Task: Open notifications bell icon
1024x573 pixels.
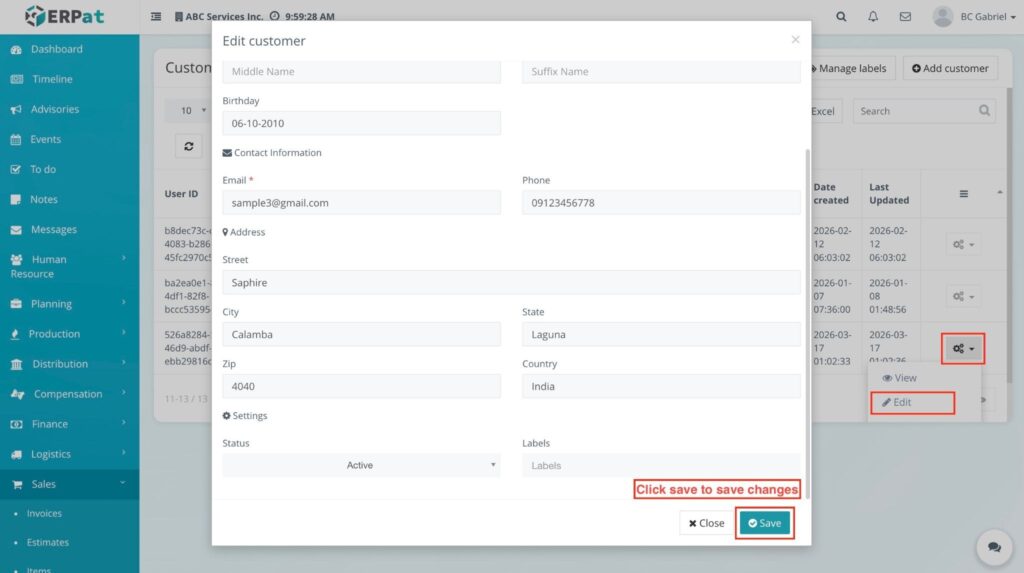Action: click(873, 16)
